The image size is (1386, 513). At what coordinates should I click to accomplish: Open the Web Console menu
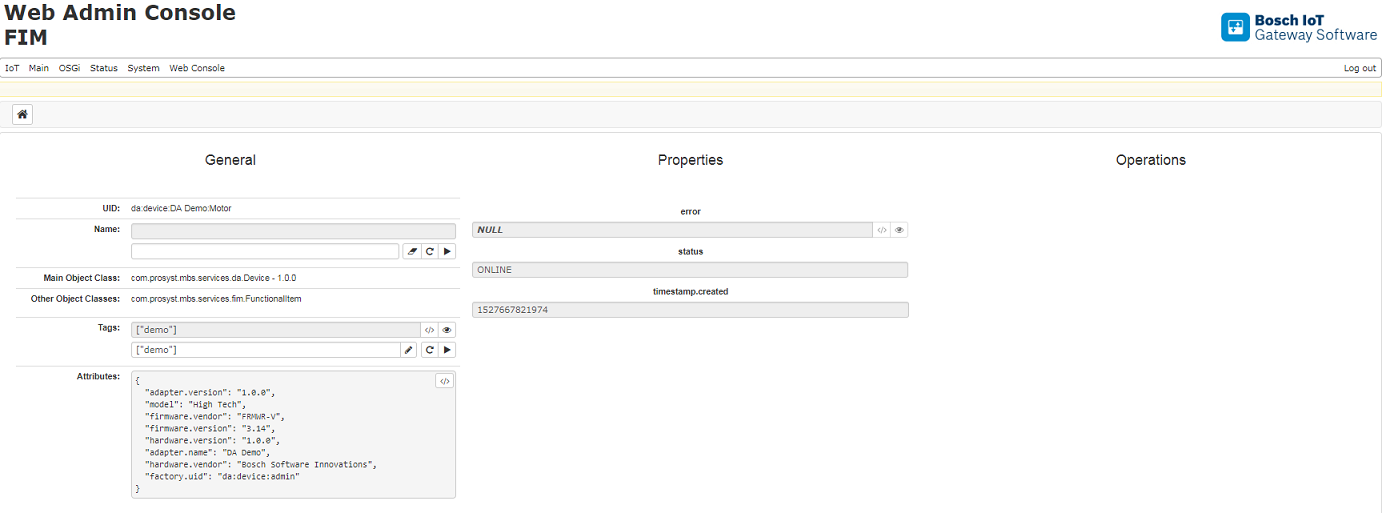pos(197,68)
